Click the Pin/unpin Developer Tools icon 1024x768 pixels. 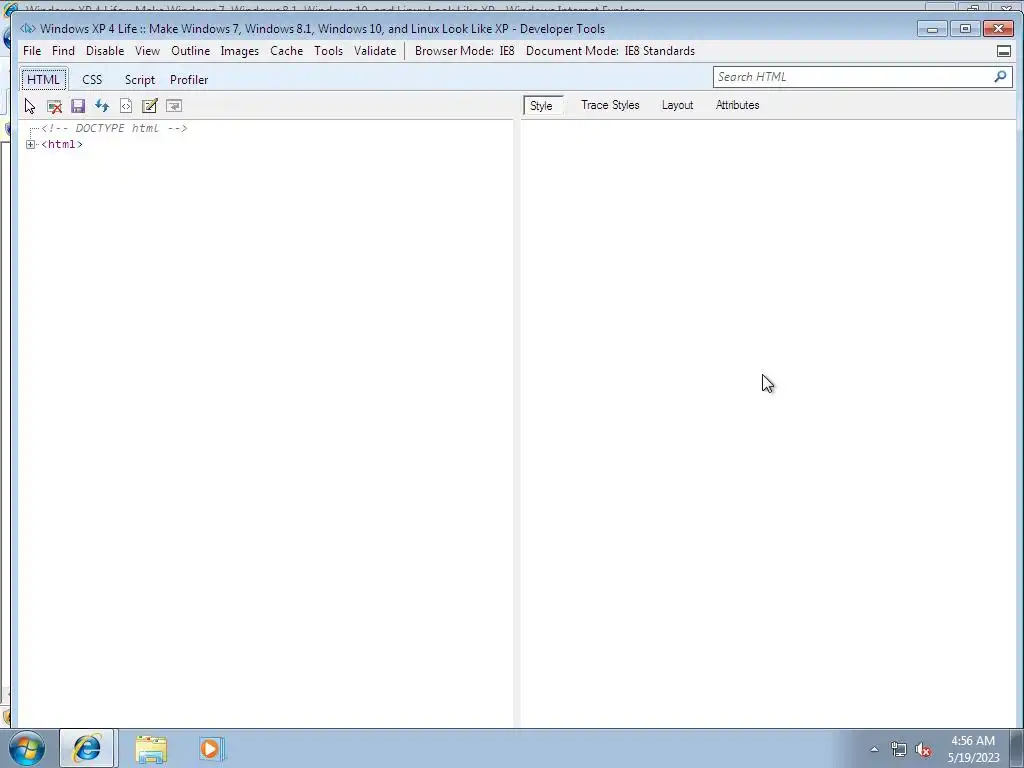1004,51
